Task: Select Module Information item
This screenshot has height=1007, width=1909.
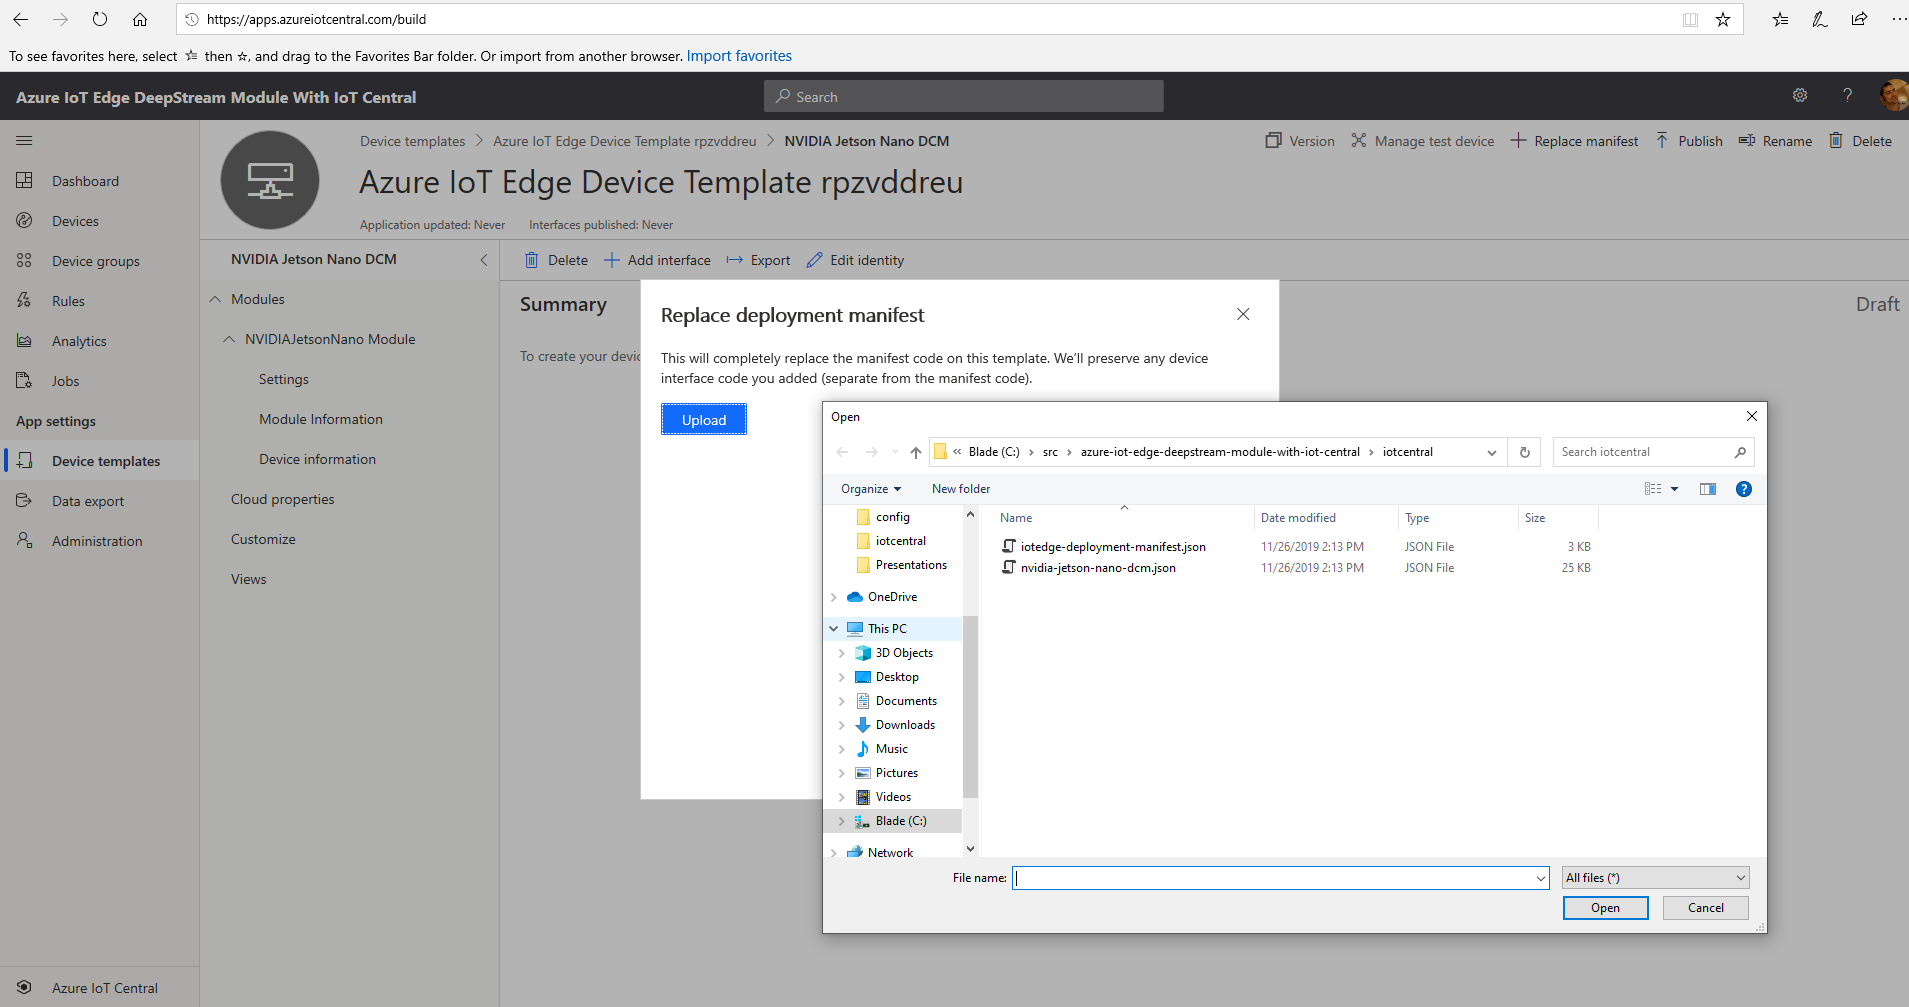Action: (321, 419)
